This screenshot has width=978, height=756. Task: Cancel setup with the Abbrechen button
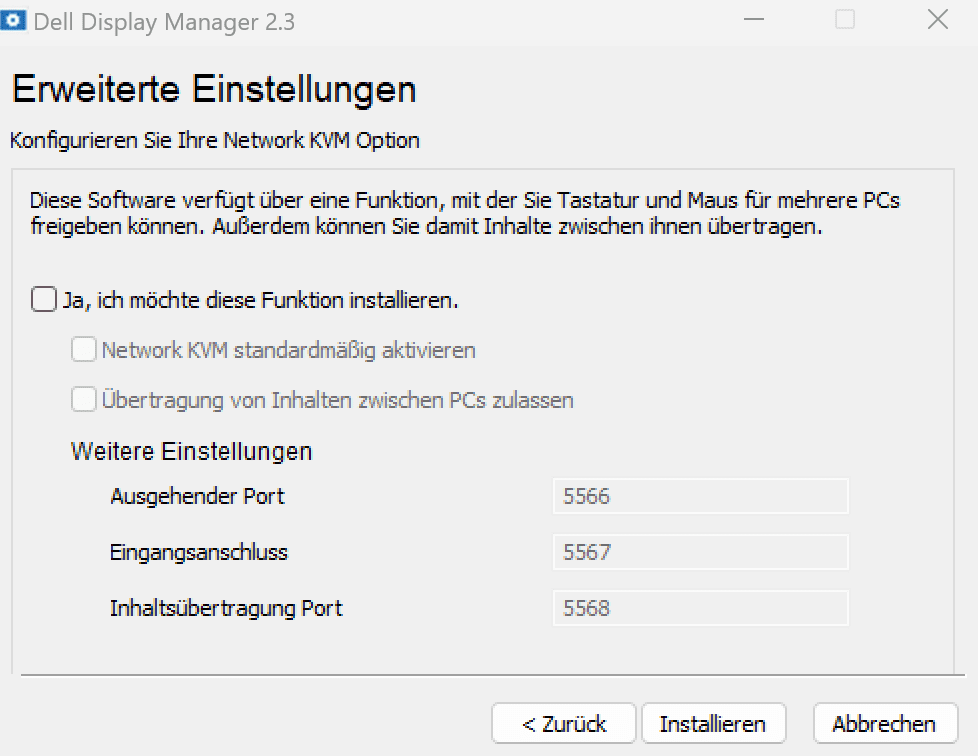(x=885, y=724)
